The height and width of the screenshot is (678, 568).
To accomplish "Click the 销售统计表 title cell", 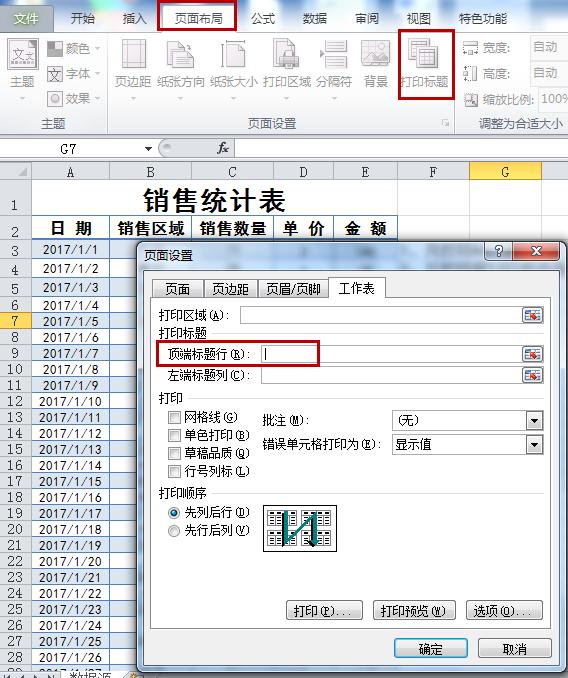I will pyautogui.click(x=214, y=200).
